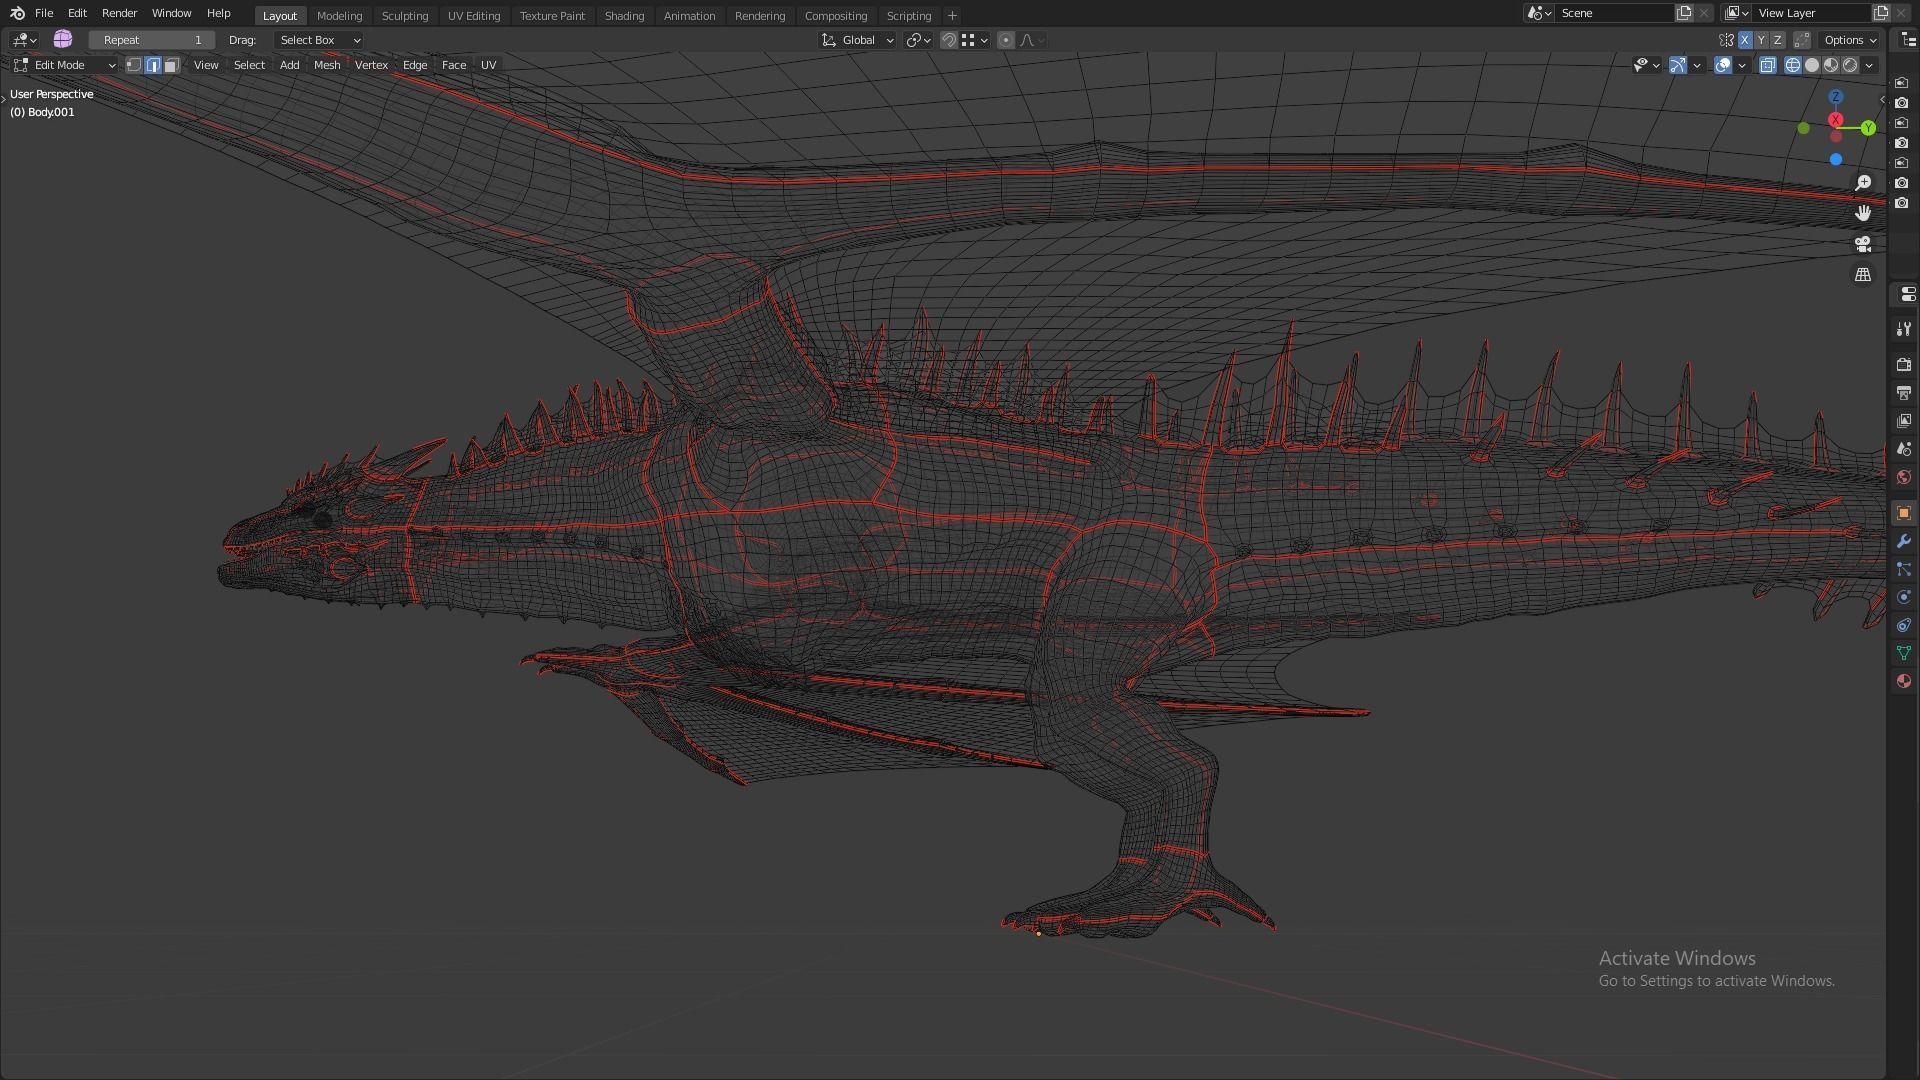This screenshot has width=1920, height=1080.
Task: Enable vertex select mode
Action: [x=134, y=65]
